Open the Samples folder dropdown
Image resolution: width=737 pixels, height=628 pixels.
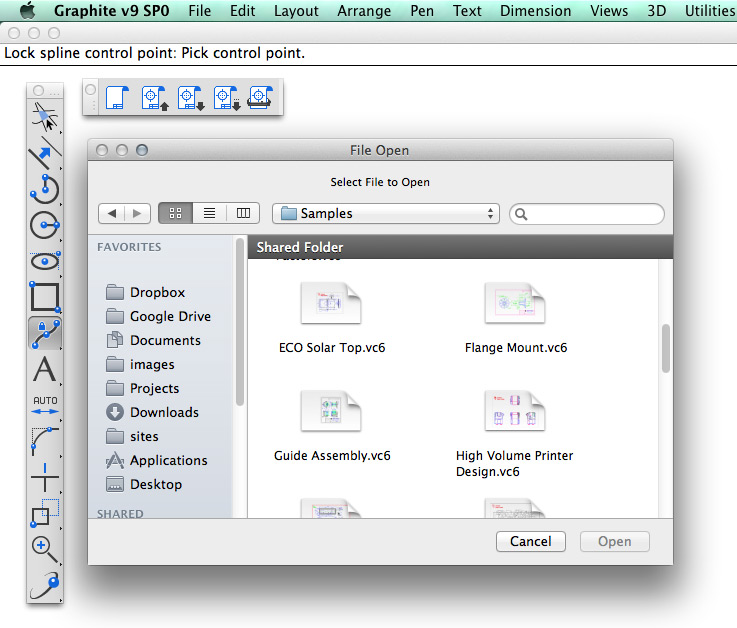[x=385, y=213]
